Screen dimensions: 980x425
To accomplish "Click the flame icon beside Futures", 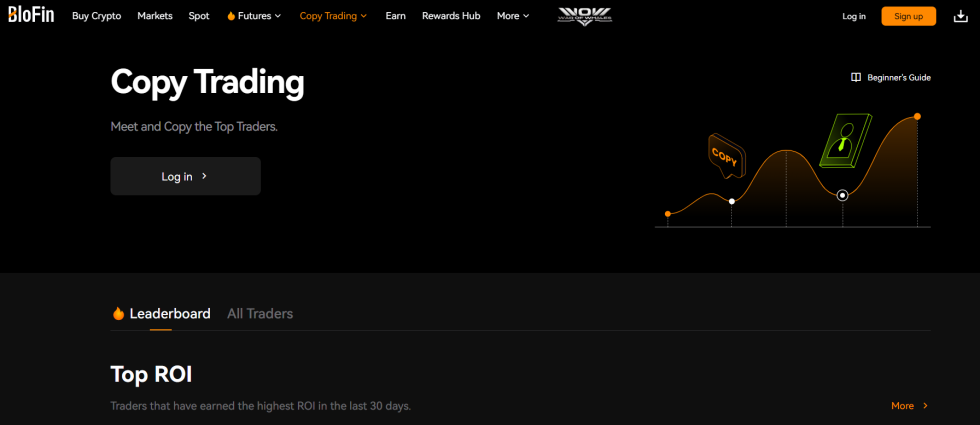I will 231,16.
